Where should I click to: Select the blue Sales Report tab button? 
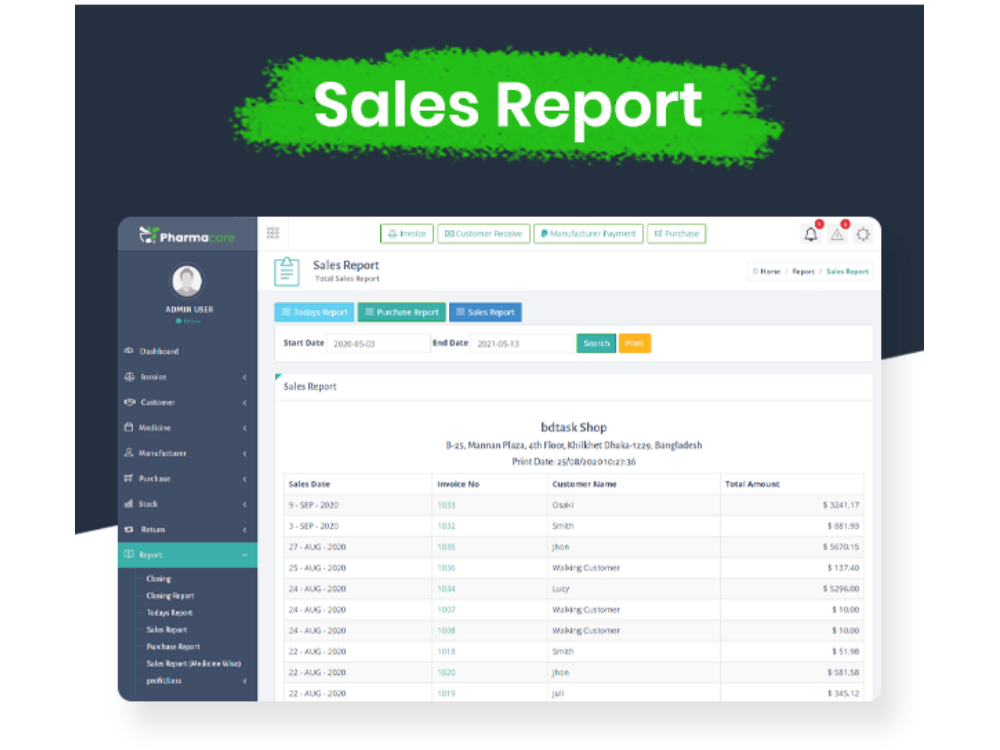485,312
